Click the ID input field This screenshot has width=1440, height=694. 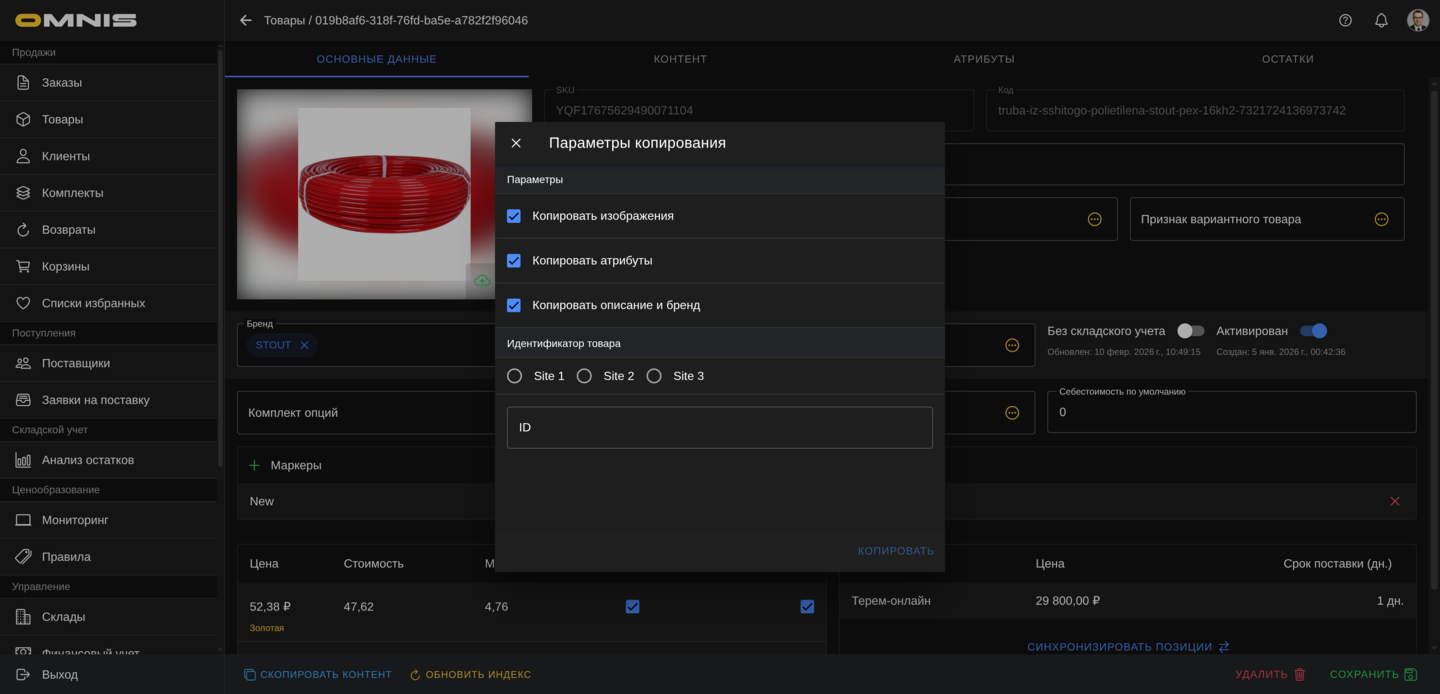click(x=719, y=427)
